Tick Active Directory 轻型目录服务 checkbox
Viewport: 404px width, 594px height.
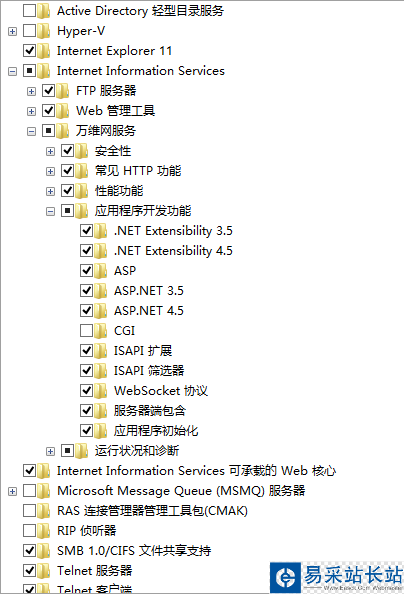pyautogui.click(x=30, y=11)
